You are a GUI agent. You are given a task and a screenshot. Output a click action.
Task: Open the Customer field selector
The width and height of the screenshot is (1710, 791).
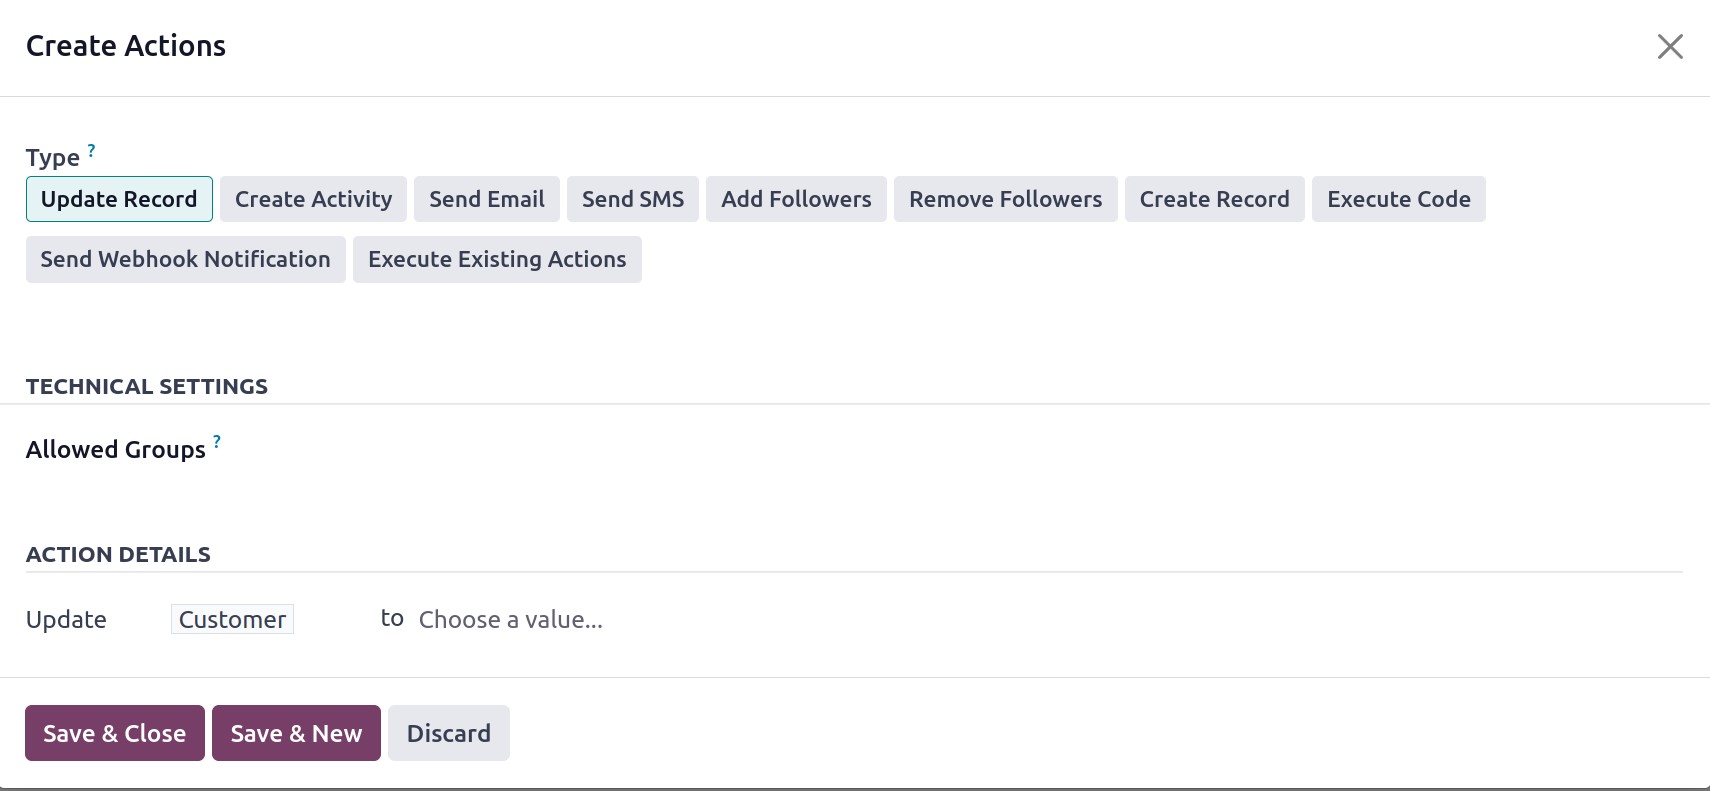pos(232,620)
